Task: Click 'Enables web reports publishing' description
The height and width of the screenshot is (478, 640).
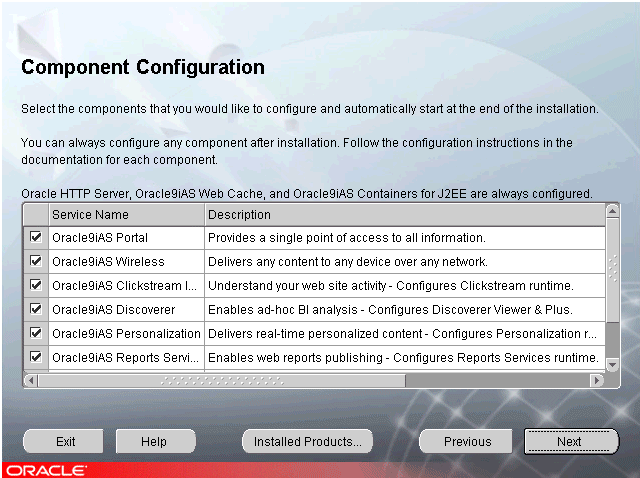Action: click(405, 358)
